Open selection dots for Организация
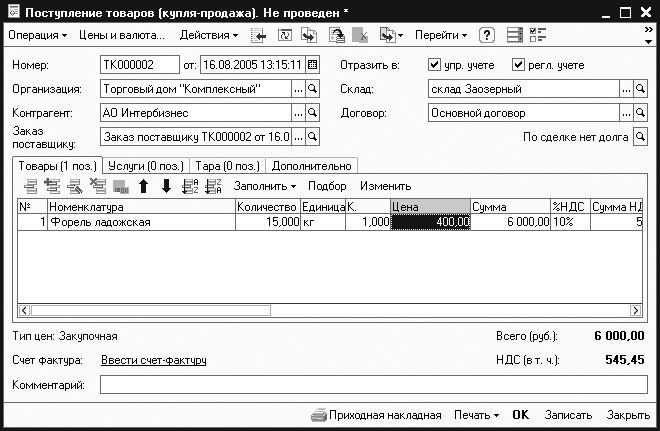Viewport: 660px width, 431px height. (298, 89)
